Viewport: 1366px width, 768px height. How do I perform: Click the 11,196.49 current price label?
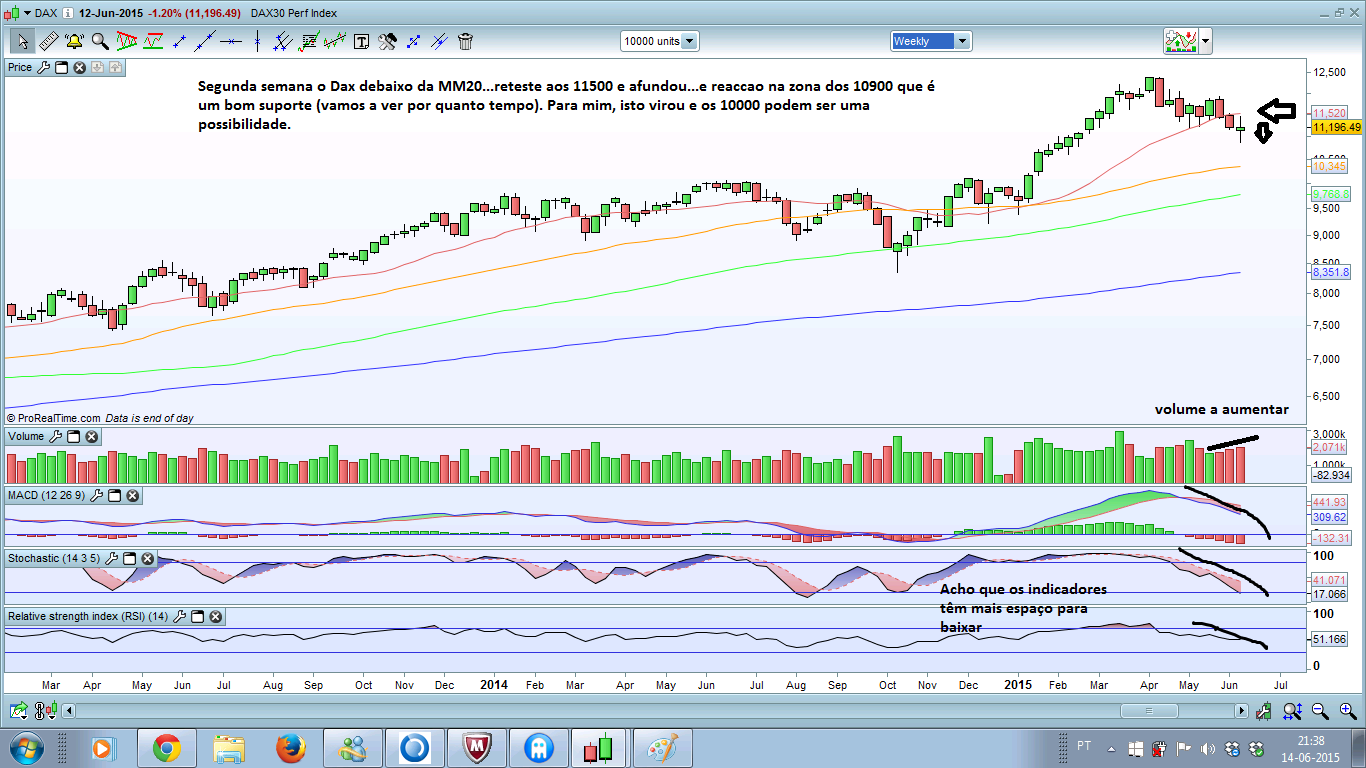click(1335, 127)
